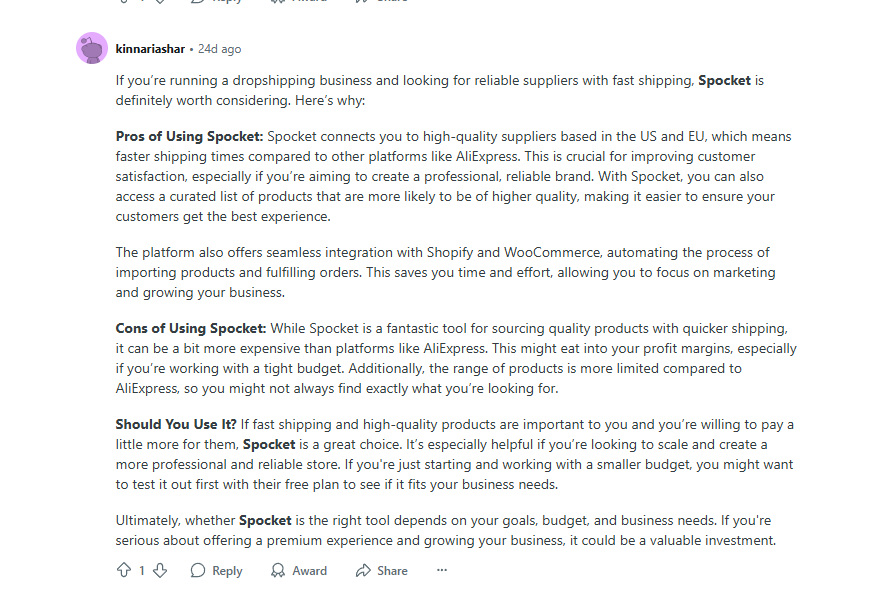Click bold 'Spocket' after 'Ultimately, whether'

pos(265,520)
